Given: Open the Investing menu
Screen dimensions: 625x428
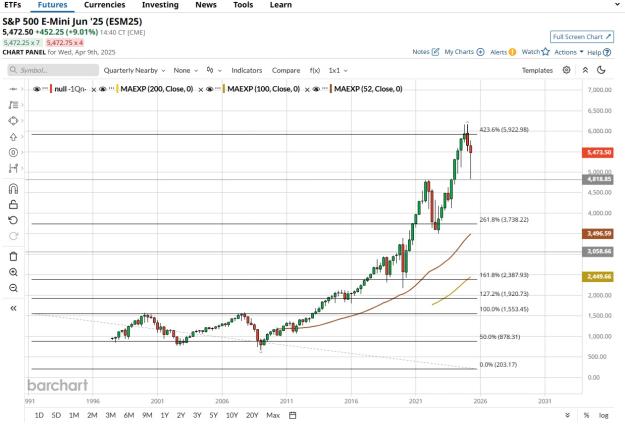Looking at the screenshot, I should tap(160, 5).
